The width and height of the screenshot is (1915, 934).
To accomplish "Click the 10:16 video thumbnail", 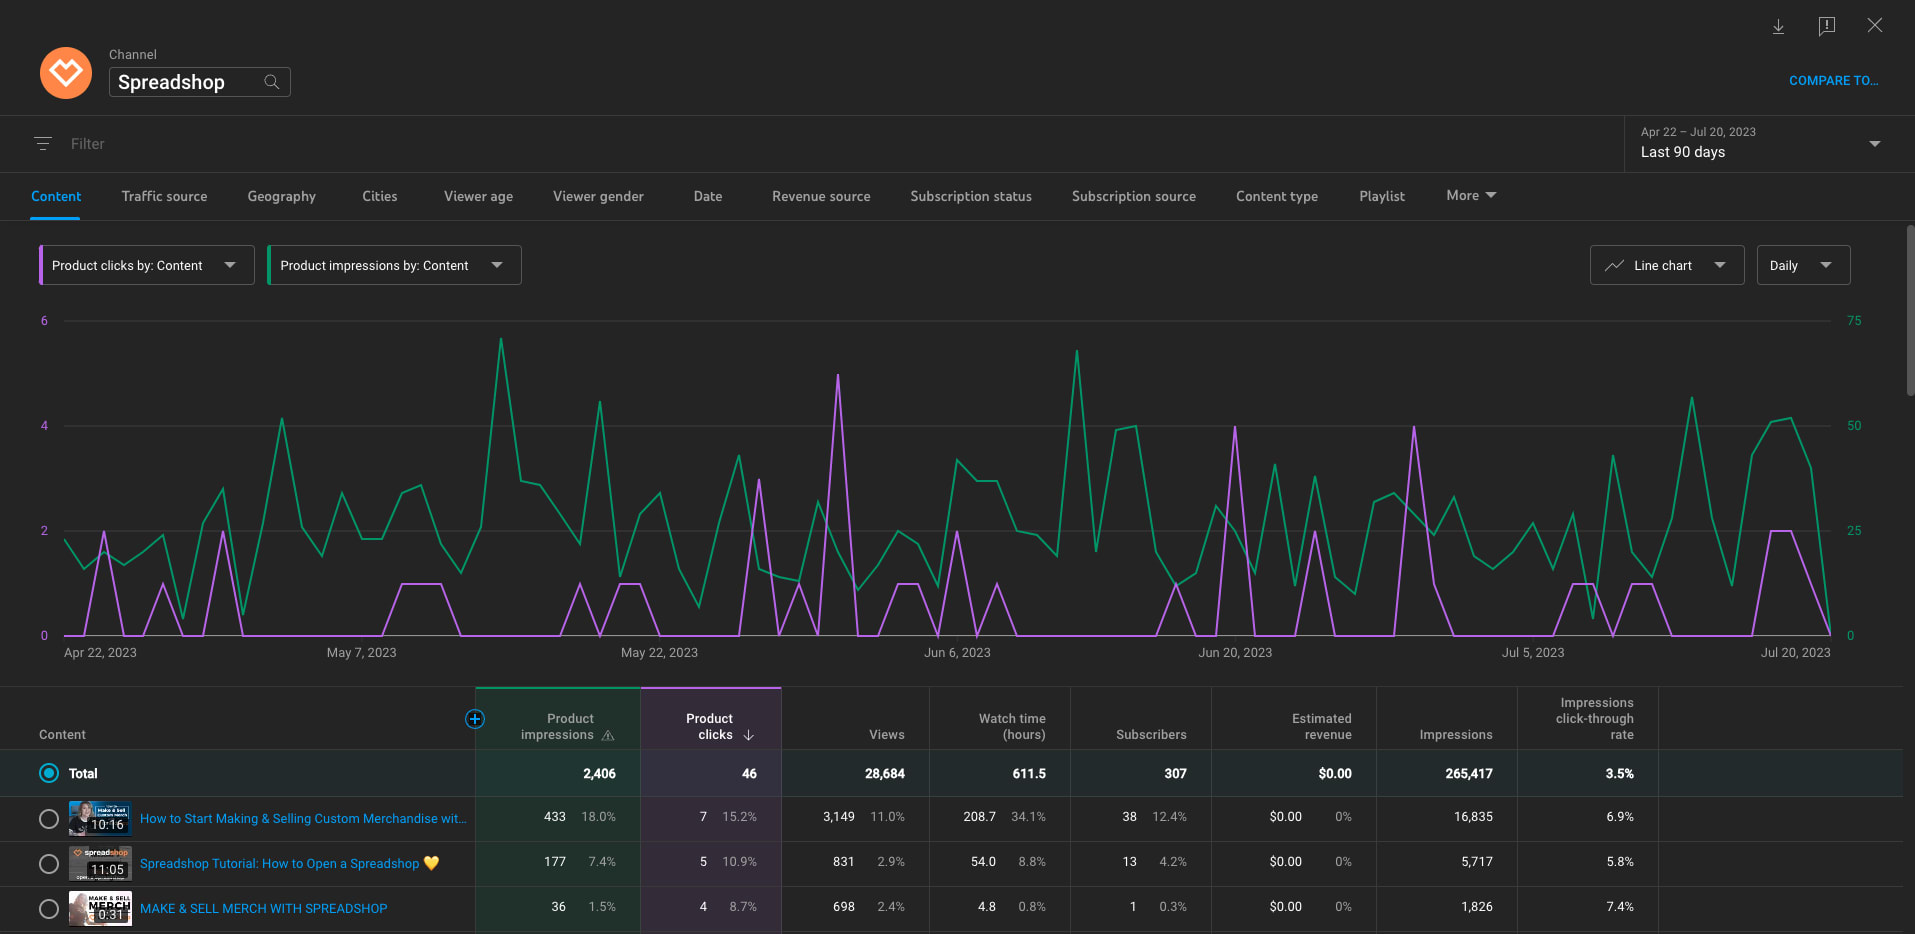I will [x=100, y=818].
